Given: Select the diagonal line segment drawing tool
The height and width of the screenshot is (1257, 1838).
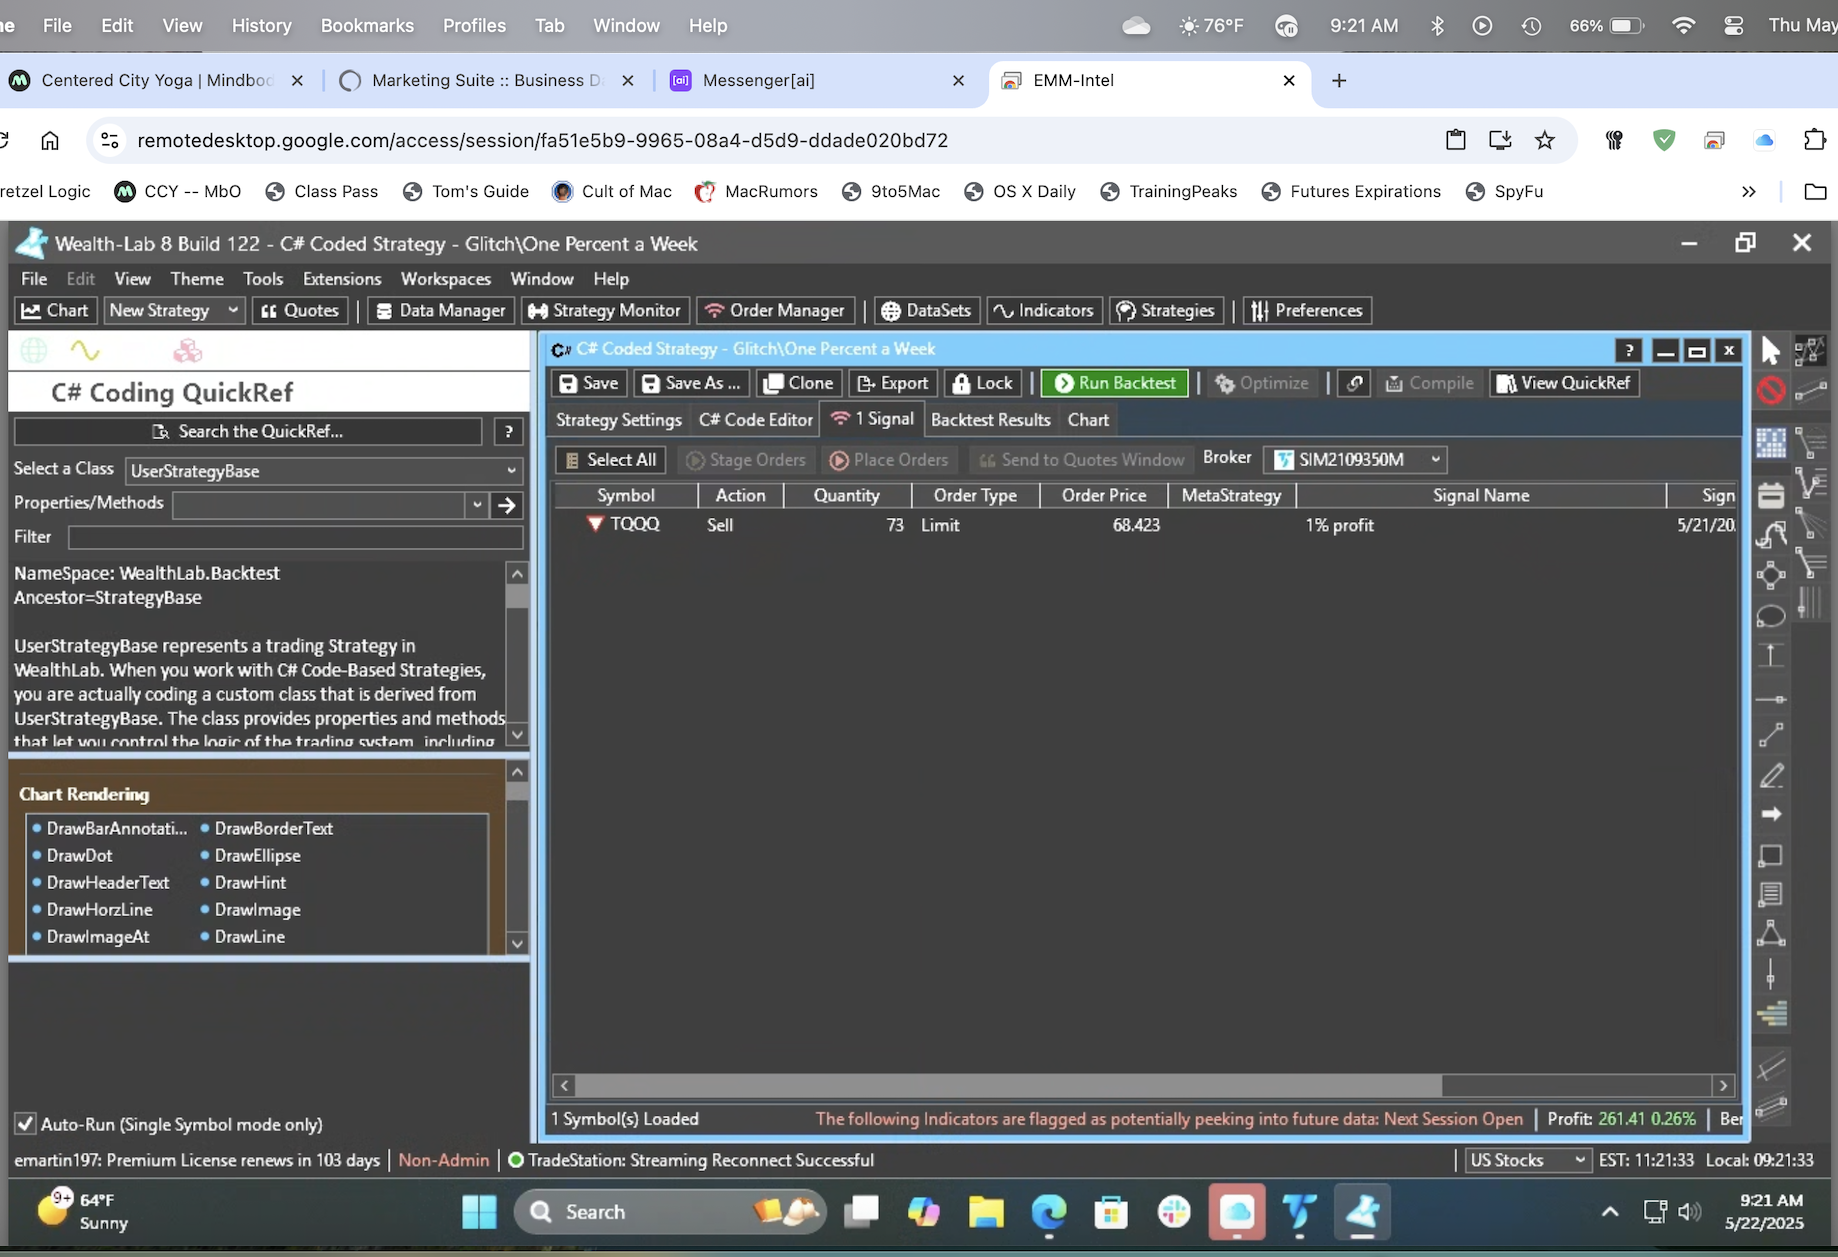Looking at the screenshot, I should [1771, 736].
